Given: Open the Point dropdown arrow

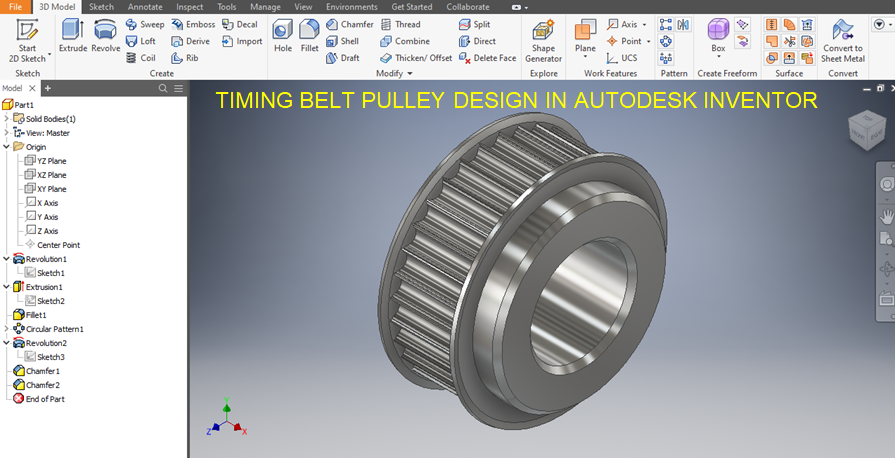Looking at the screenshot, I should click(648, 41).
